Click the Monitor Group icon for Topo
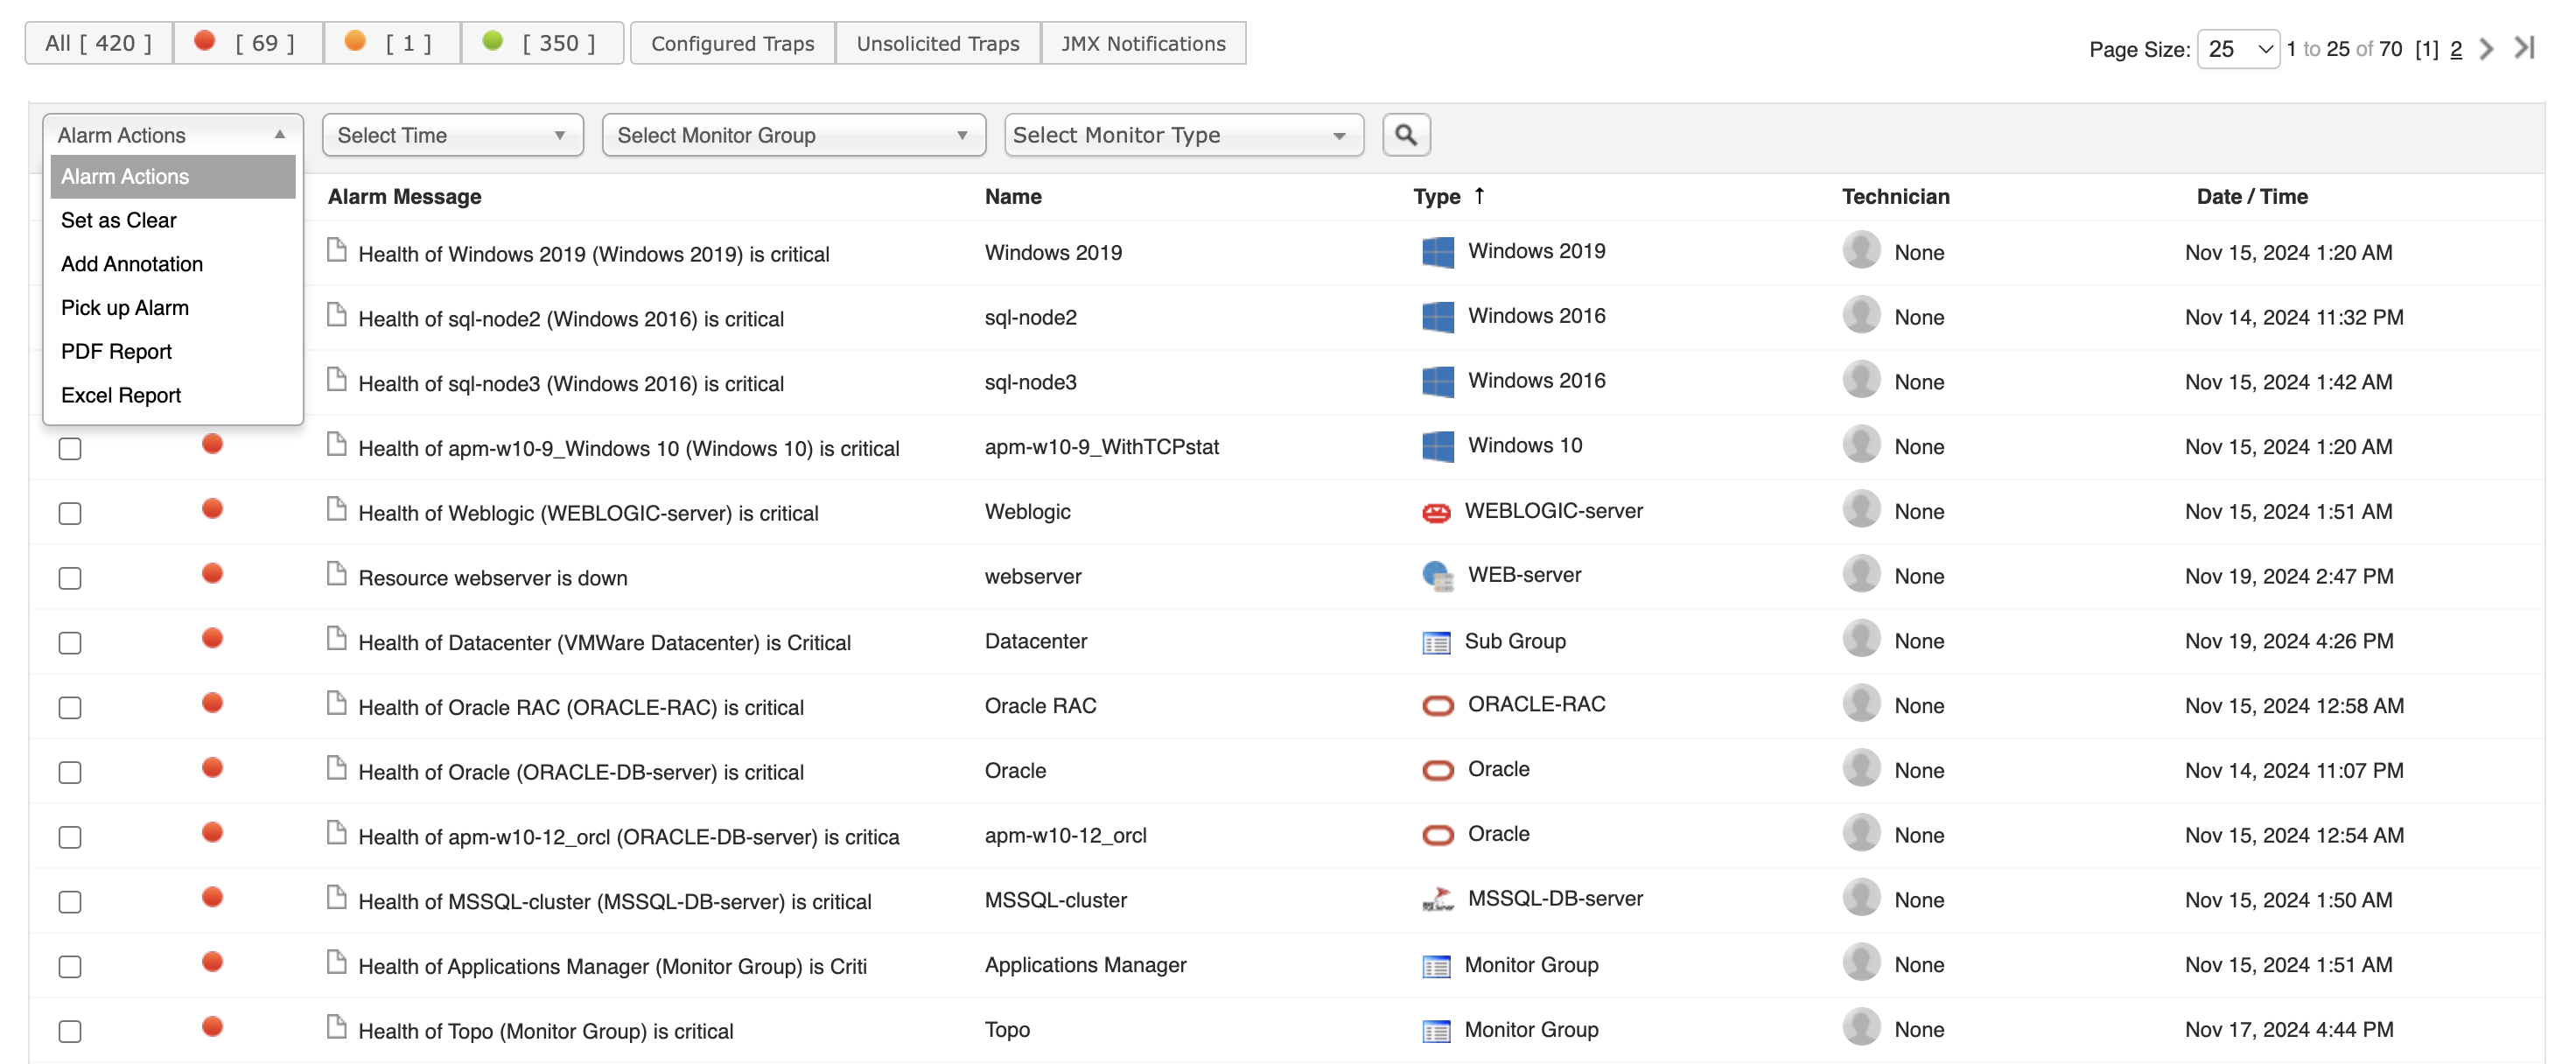This screenshot has width=2576, height=1064. click(1438, 1030)
